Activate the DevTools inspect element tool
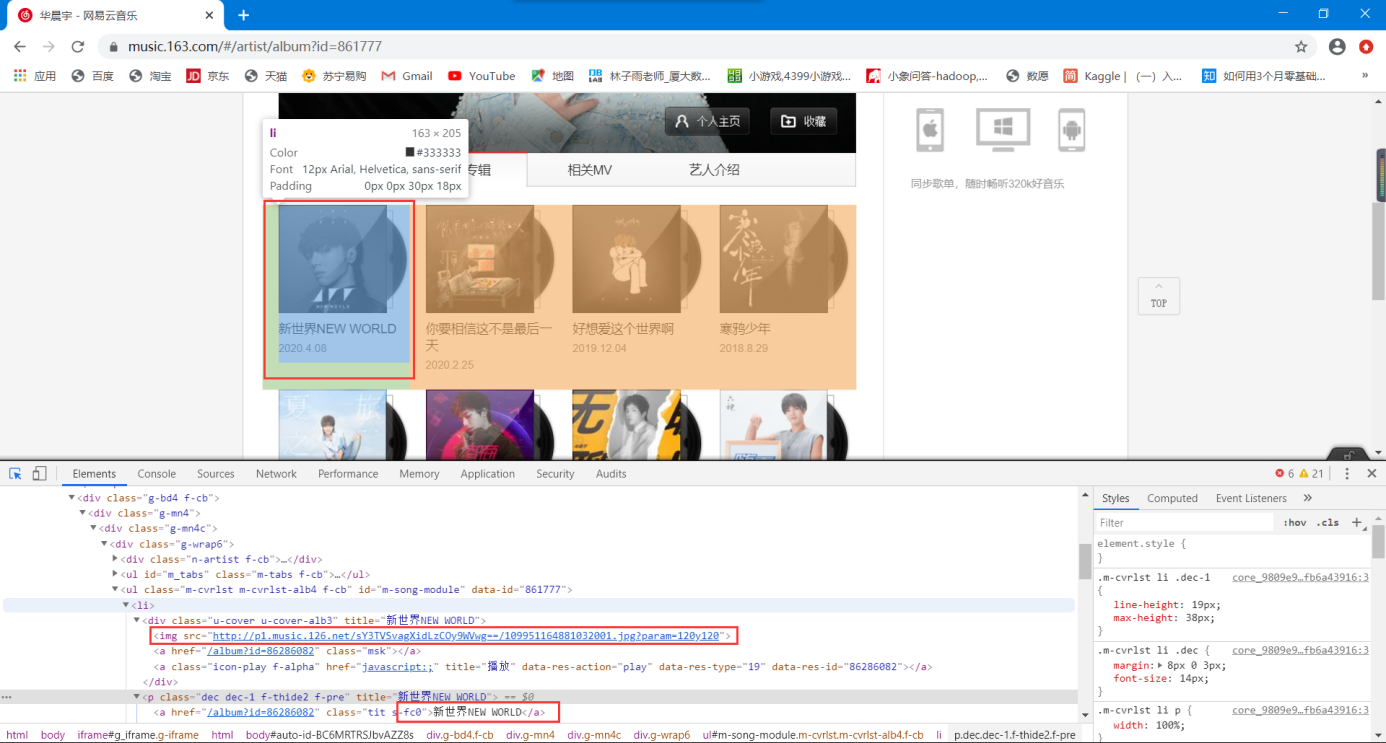Screen dimensions: 1386x743 coord(17,473)
